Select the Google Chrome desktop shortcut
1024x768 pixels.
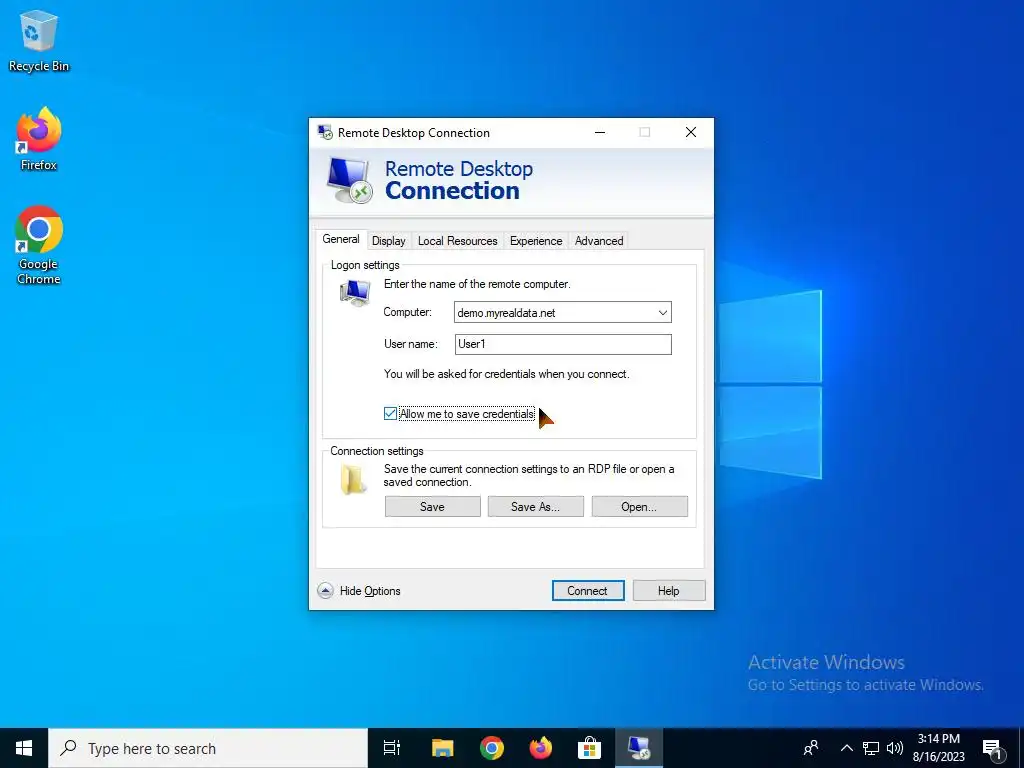pyautogui.click(x=39, y=245)
